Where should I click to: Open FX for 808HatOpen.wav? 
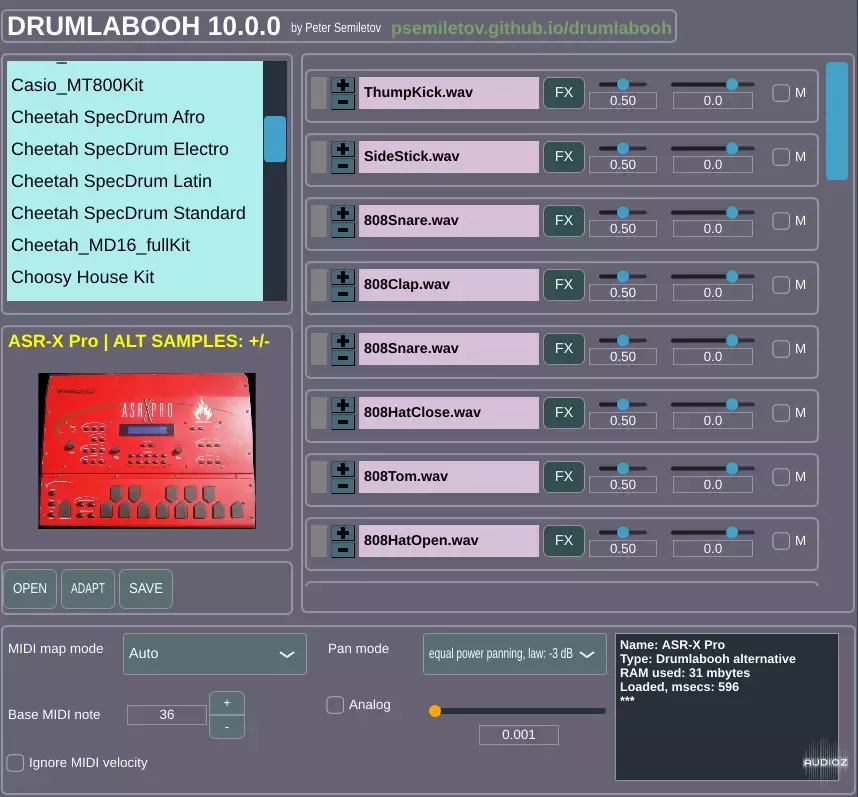[564, 540]
